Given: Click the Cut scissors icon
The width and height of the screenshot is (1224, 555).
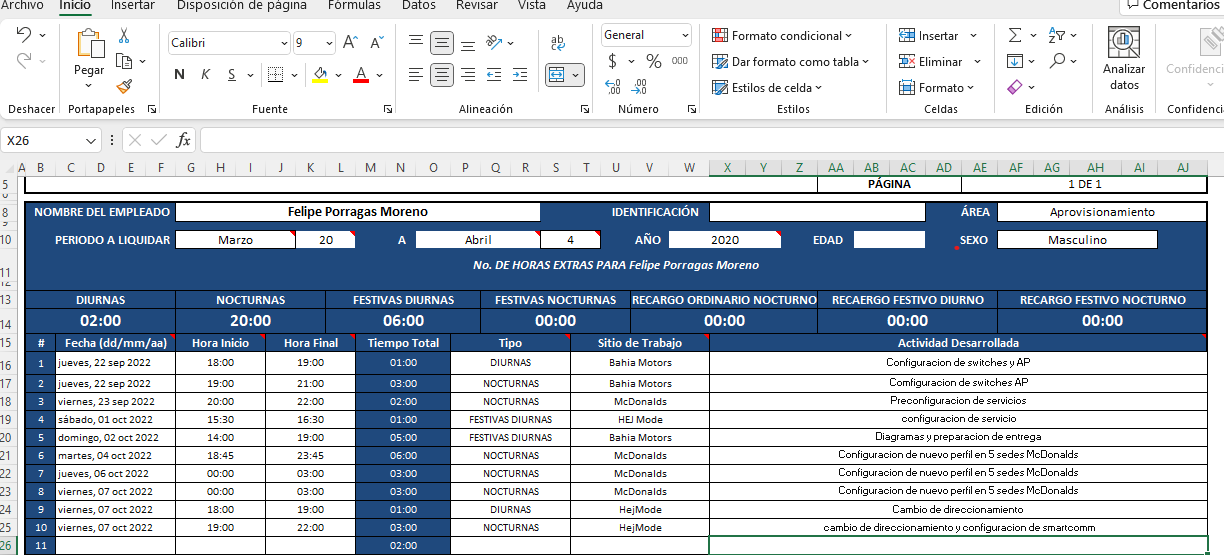Looking at the screenshot, I should [x=124, y=36].
